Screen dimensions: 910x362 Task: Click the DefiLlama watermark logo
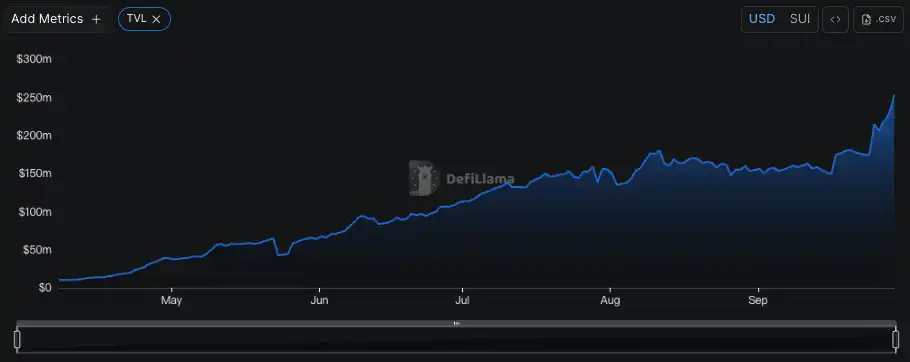[x=461, y=179]
